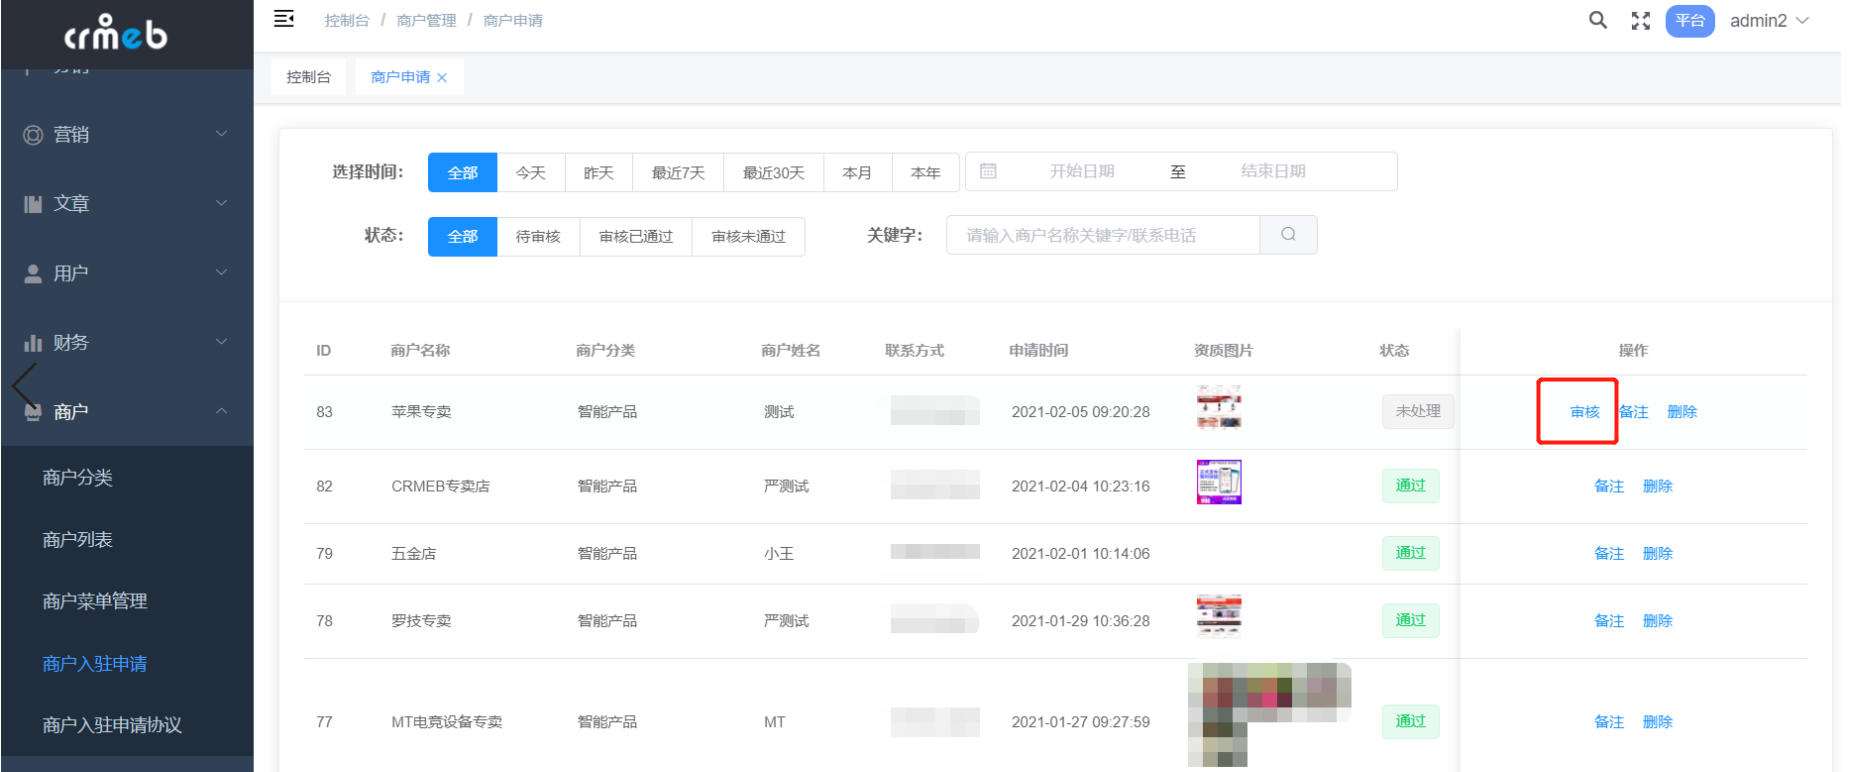Expand the 营销 menu chevron
This screenshot has width=1857, height=772.
coord(222,134)
